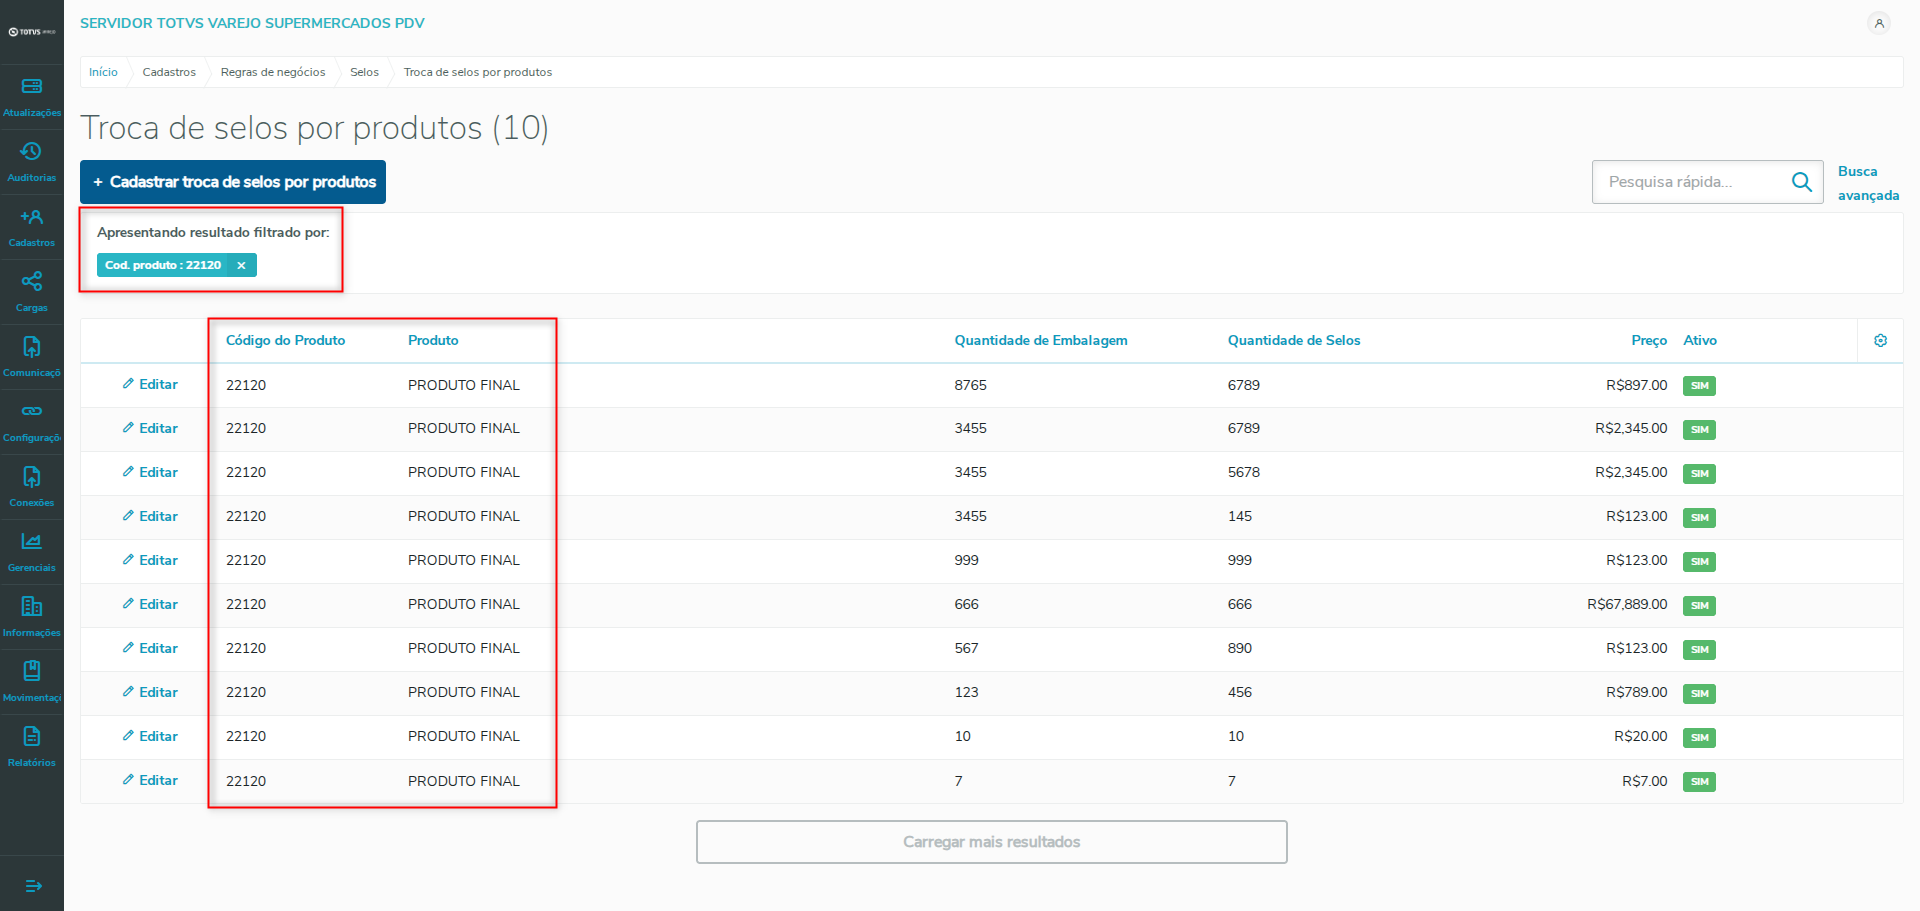Open the user profile avatar icon
This screenshot has width=1920, height=911.
coord(1879,23)
